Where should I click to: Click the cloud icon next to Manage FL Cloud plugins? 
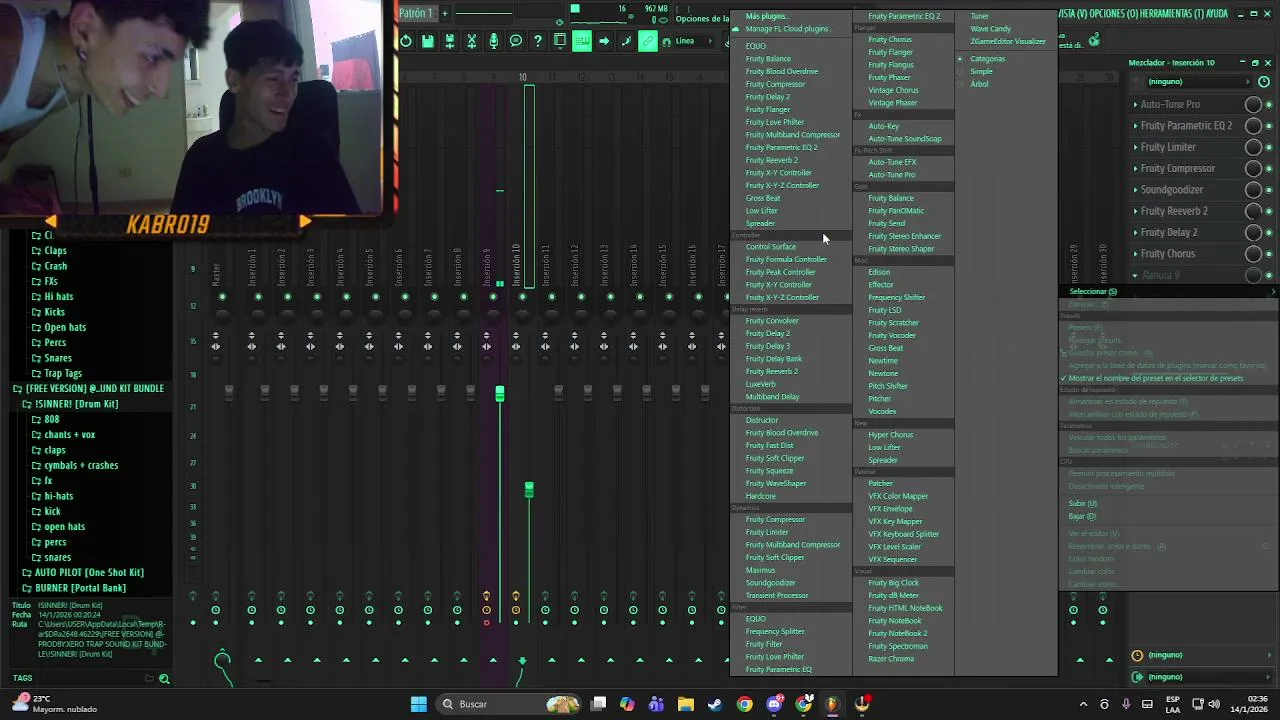(x=736, y=29)
